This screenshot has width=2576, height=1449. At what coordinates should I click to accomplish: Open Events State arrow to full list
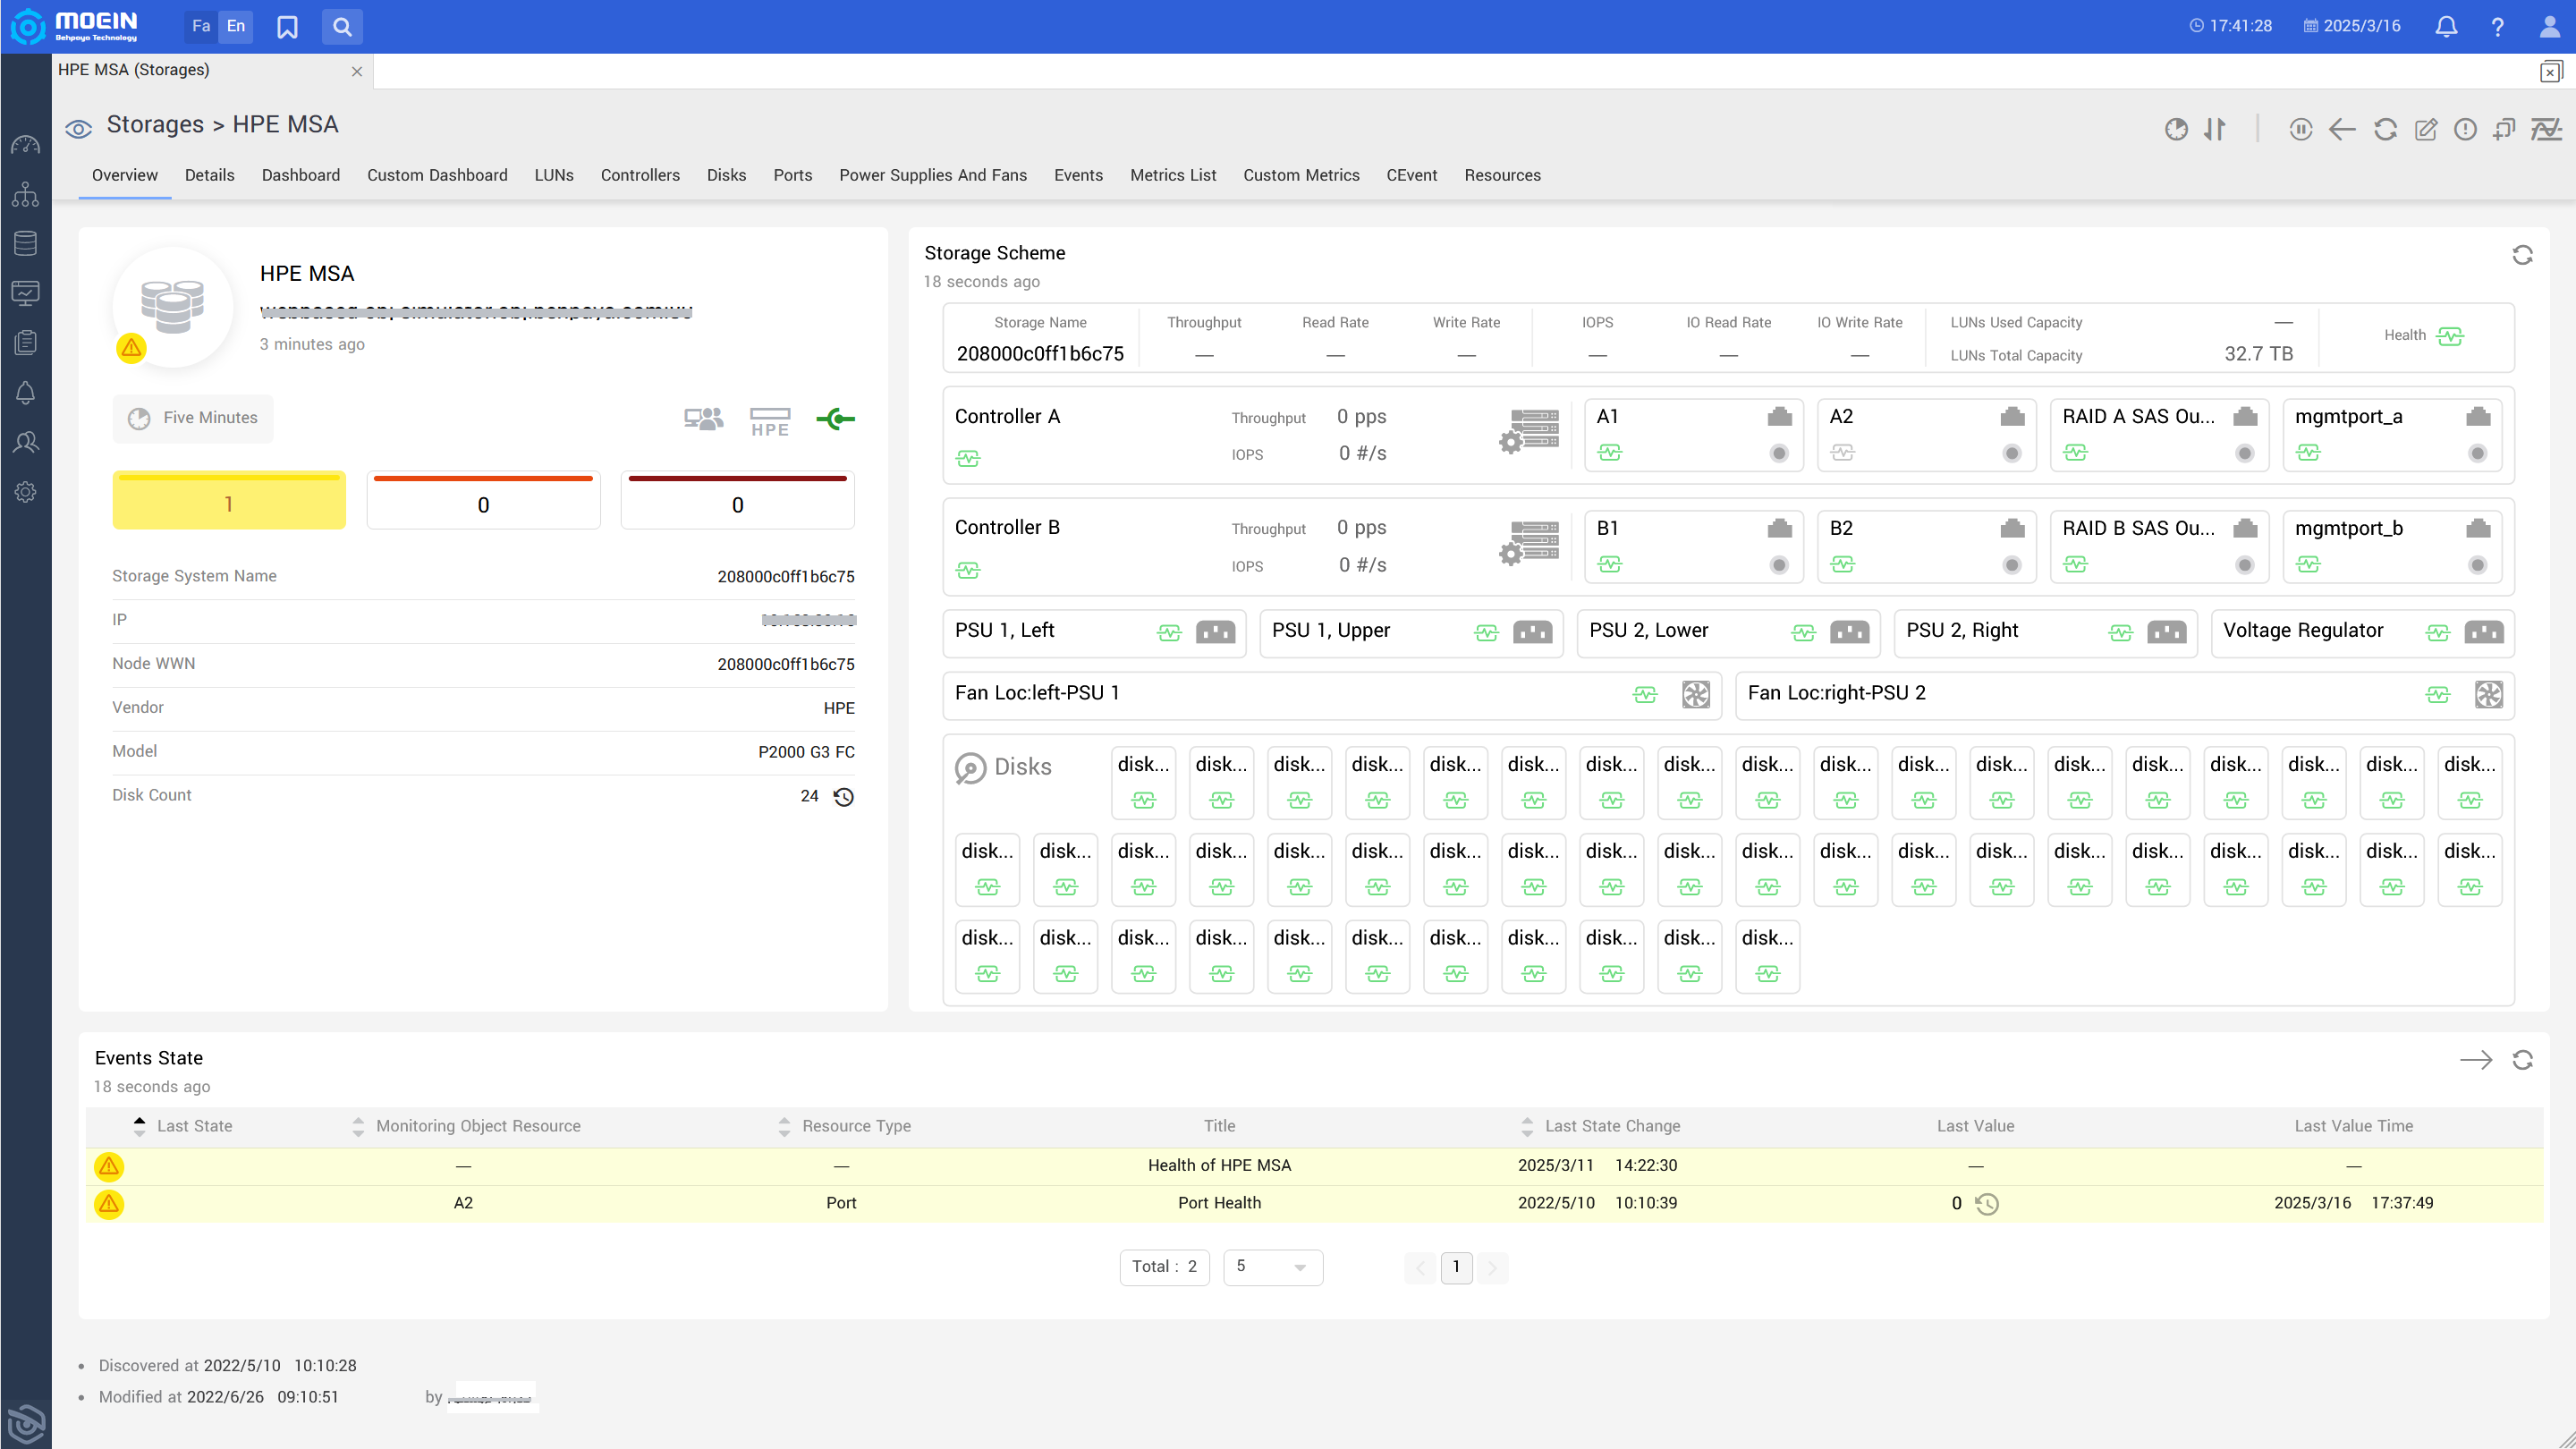tap(2475, 1060)
